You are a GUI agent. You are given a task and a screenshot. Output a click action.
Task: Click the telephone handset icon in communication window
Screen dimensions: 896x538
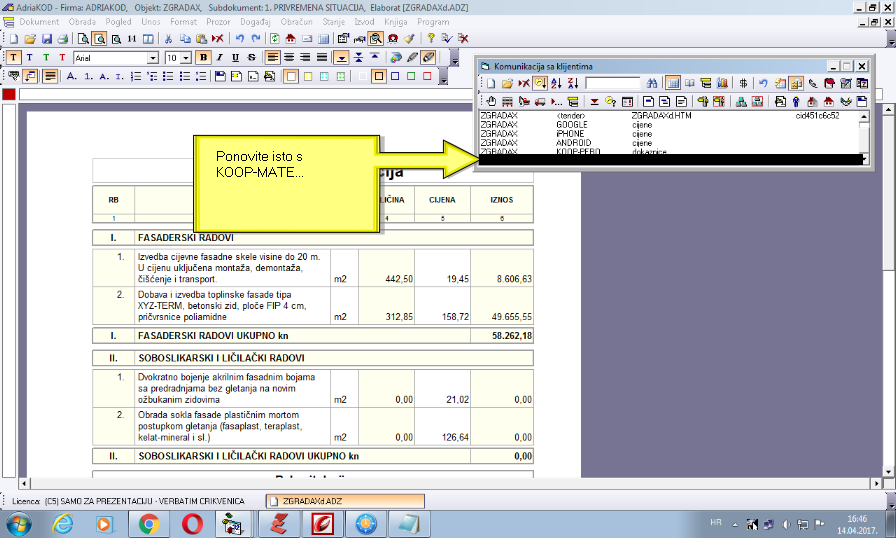[x=813, y=83]
